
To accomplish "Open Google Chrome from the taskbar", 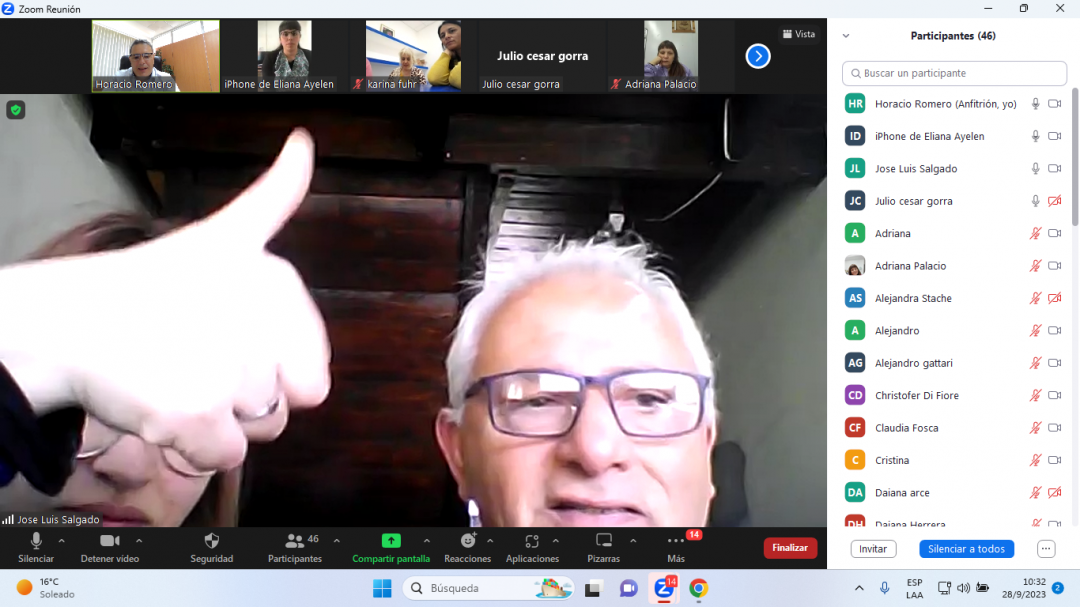I will (698, 588).
